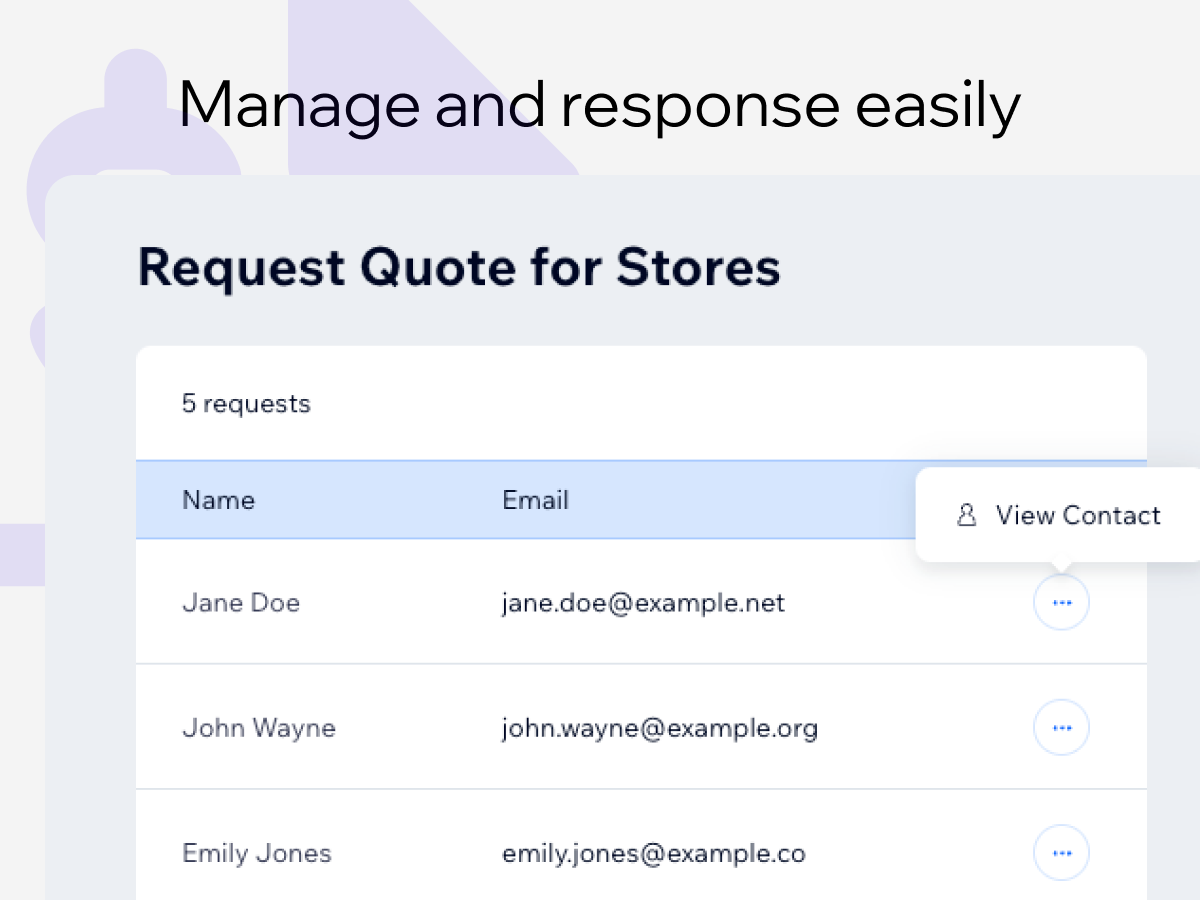Click the person icon beside View Contact
Screen dimensions: 1200x900
966,515
